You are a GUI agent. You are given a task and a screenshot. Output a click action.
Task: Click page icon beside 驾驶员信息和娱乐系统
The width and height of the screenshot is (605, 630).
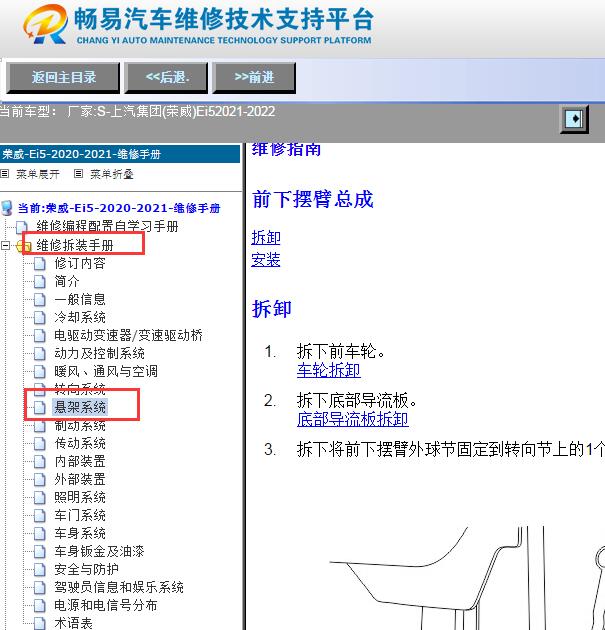[x=39, y=587]
